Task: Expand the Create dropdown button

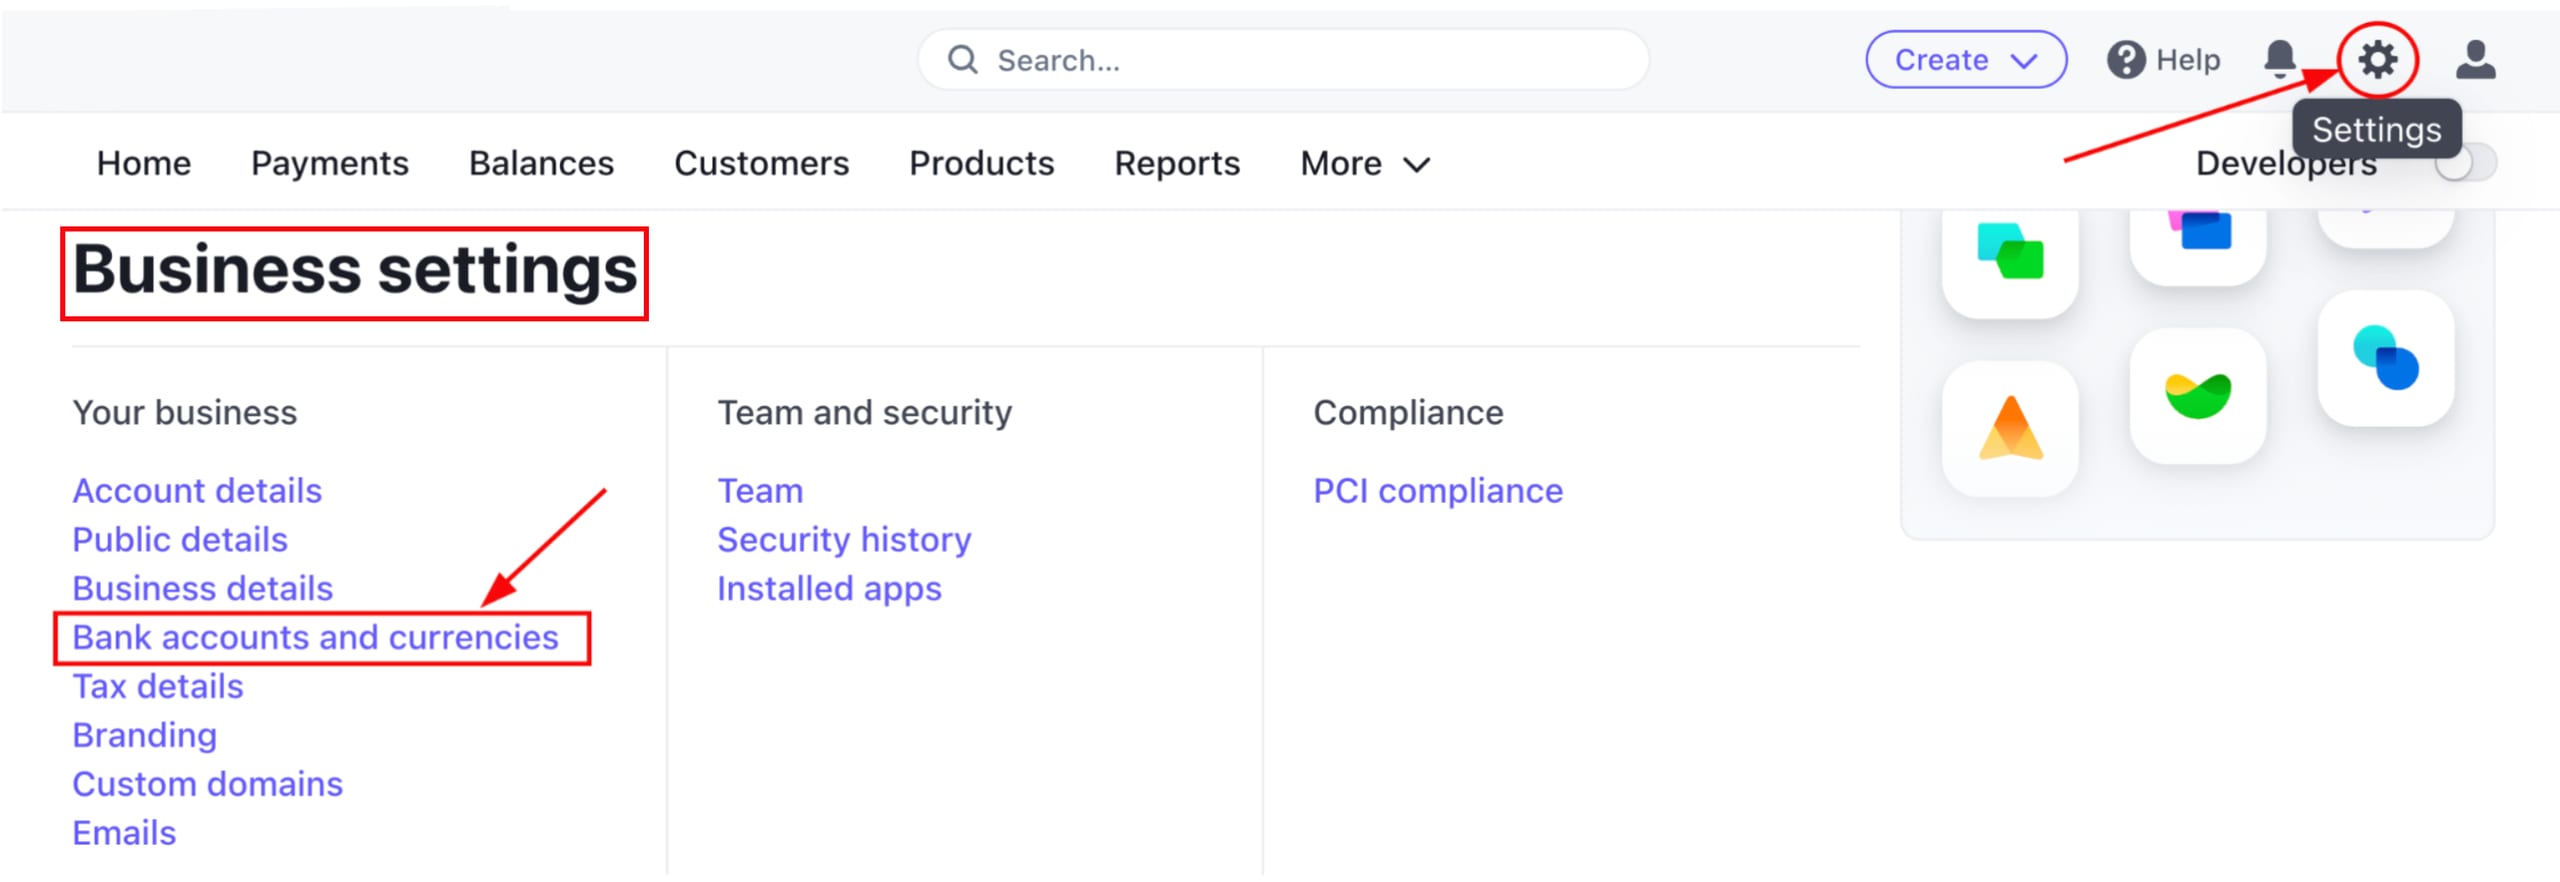Action: [1965, 60]
